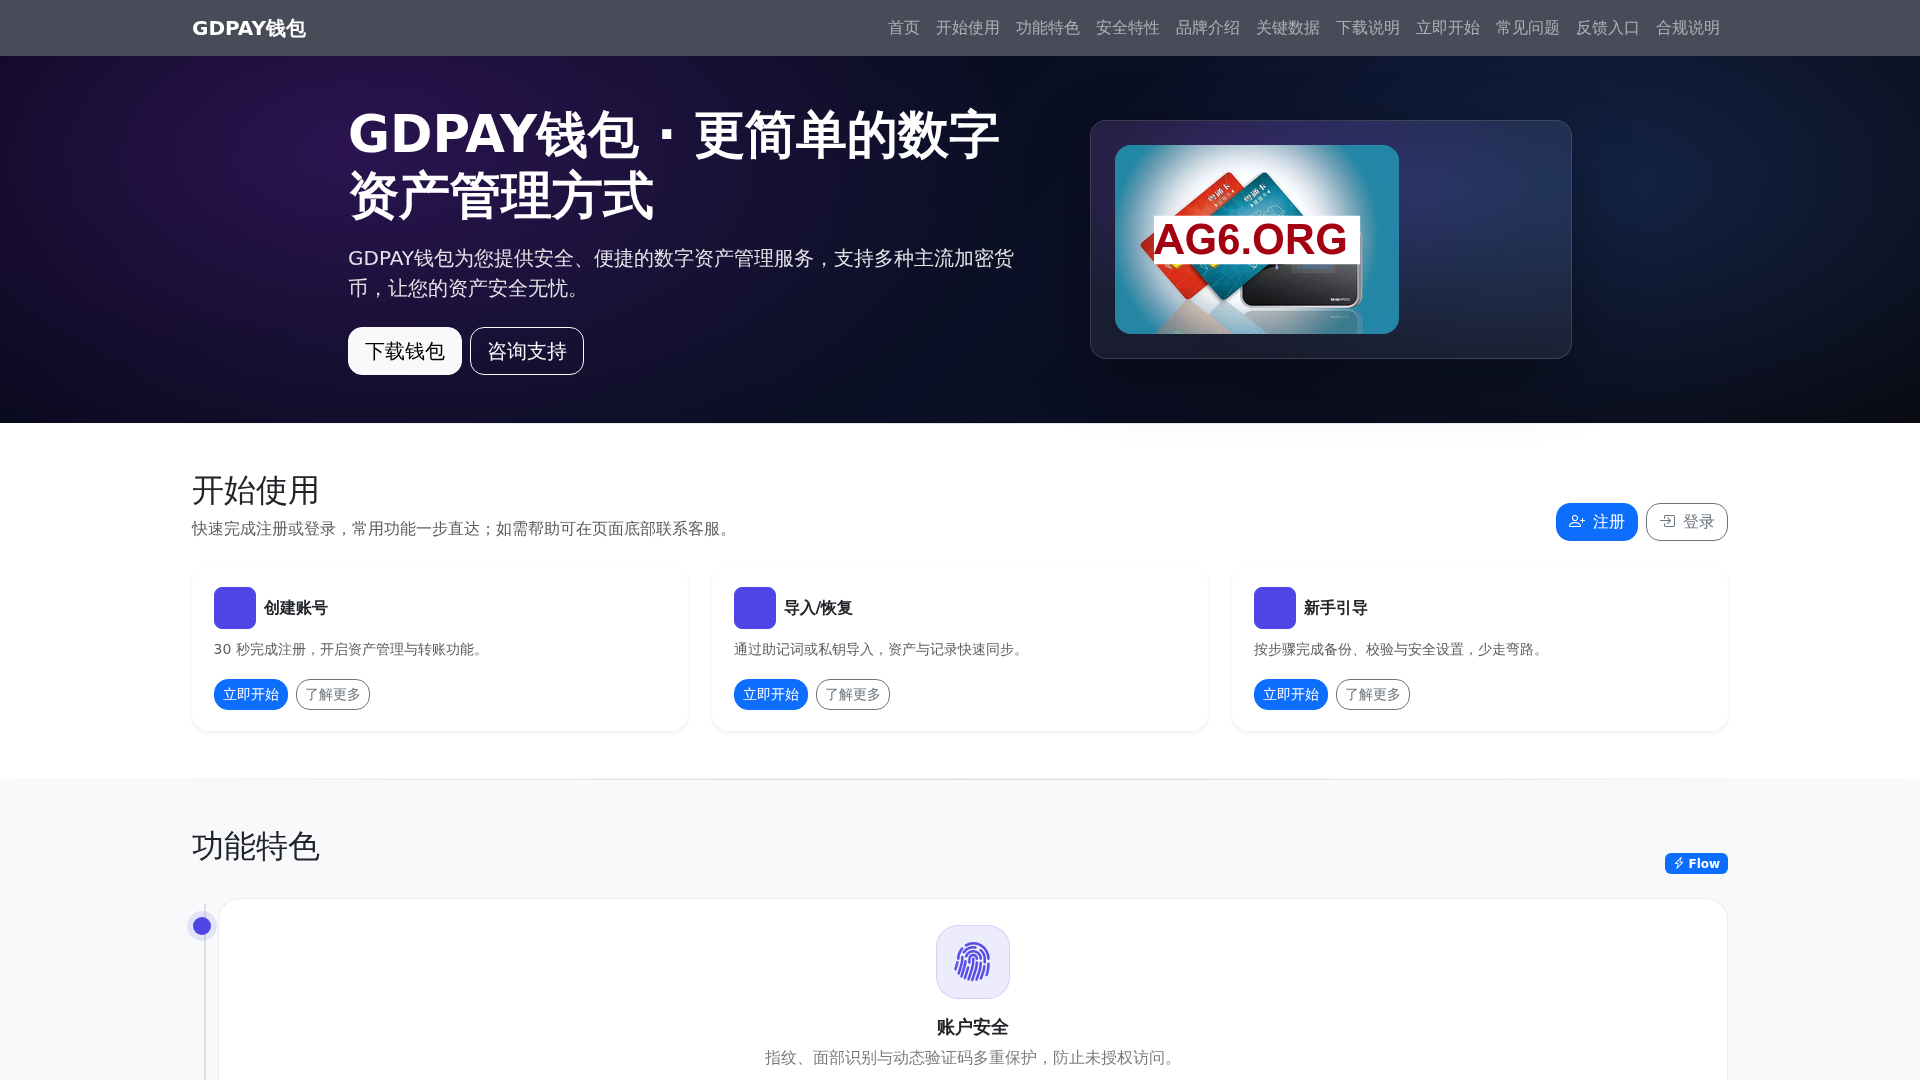Click the blue 注册 button
Image resolution: width=1920 pixels, height=1080 pixels.
pos(1597,522)
